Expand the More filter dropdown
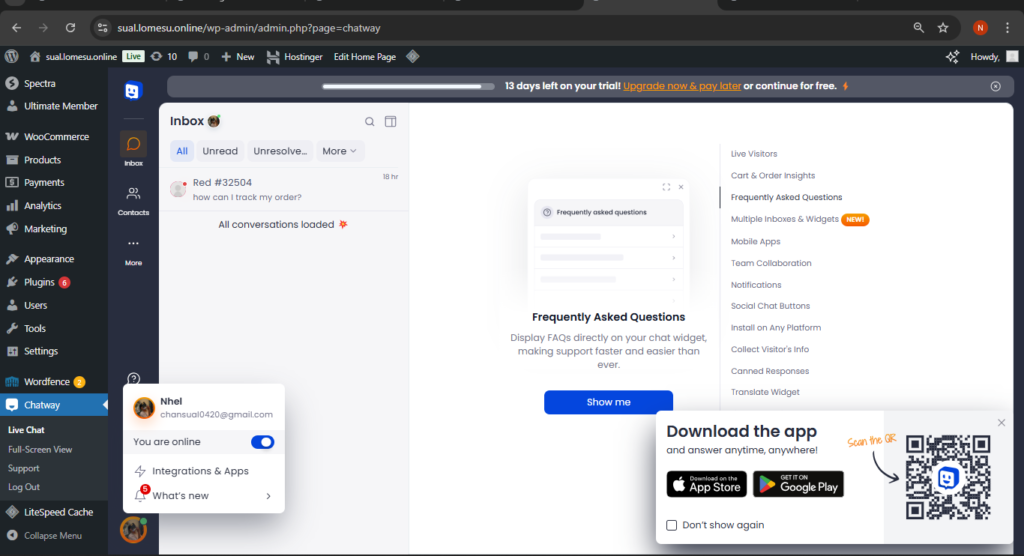This screenshot has height=556, width=1024. coord(340,151)
